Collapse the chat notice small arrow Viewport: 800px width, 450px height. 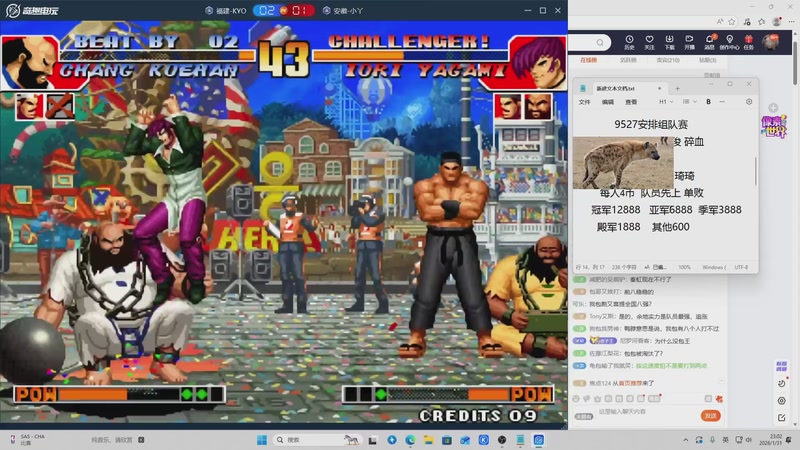(x=721, y=381)
